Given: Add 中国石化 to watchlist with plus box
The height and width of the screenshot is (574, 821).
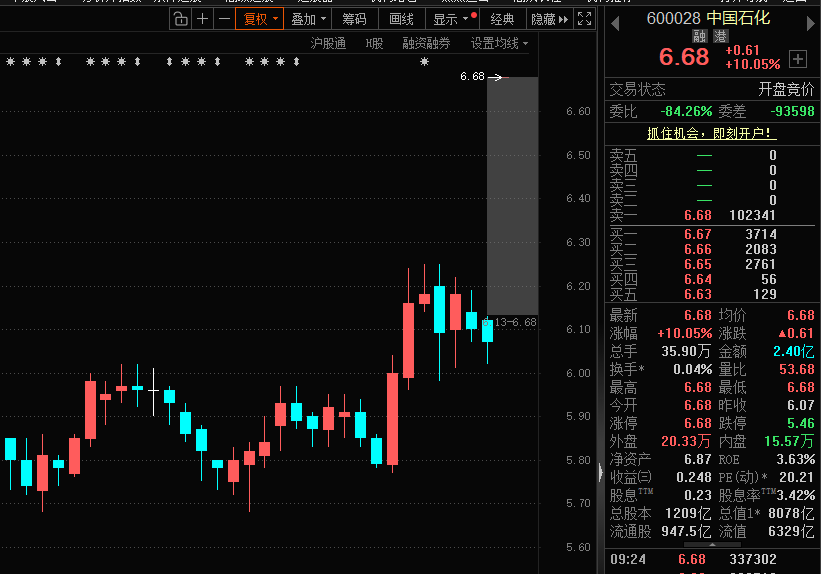Looking at the screenshot, I should (798, 58).
